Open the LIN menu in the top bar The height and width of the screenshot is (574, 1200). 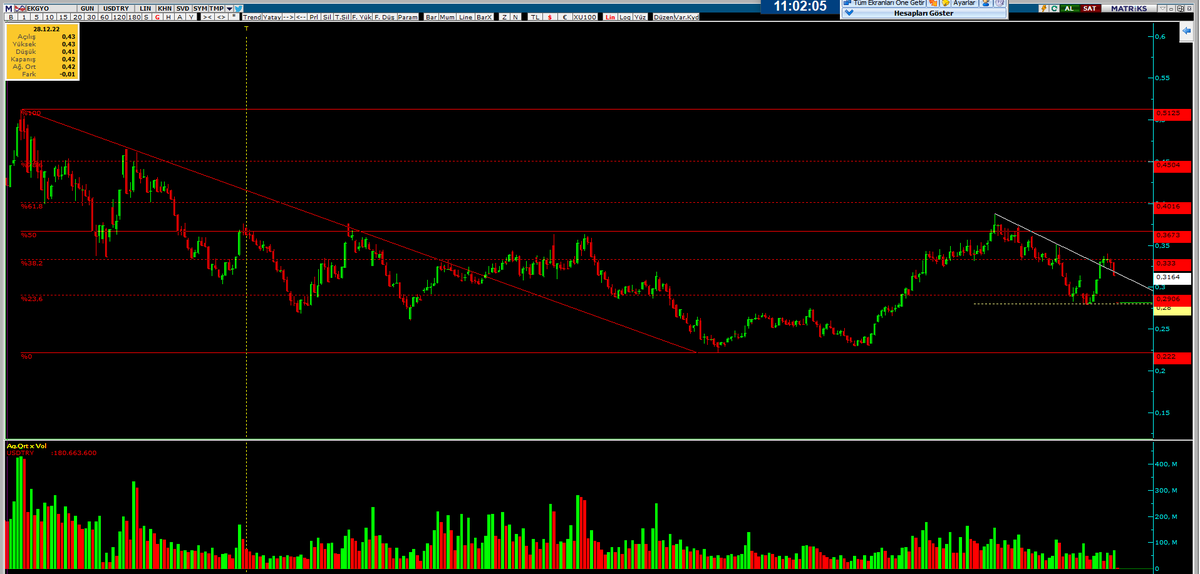pyautogui.click(x=145, y=8)
